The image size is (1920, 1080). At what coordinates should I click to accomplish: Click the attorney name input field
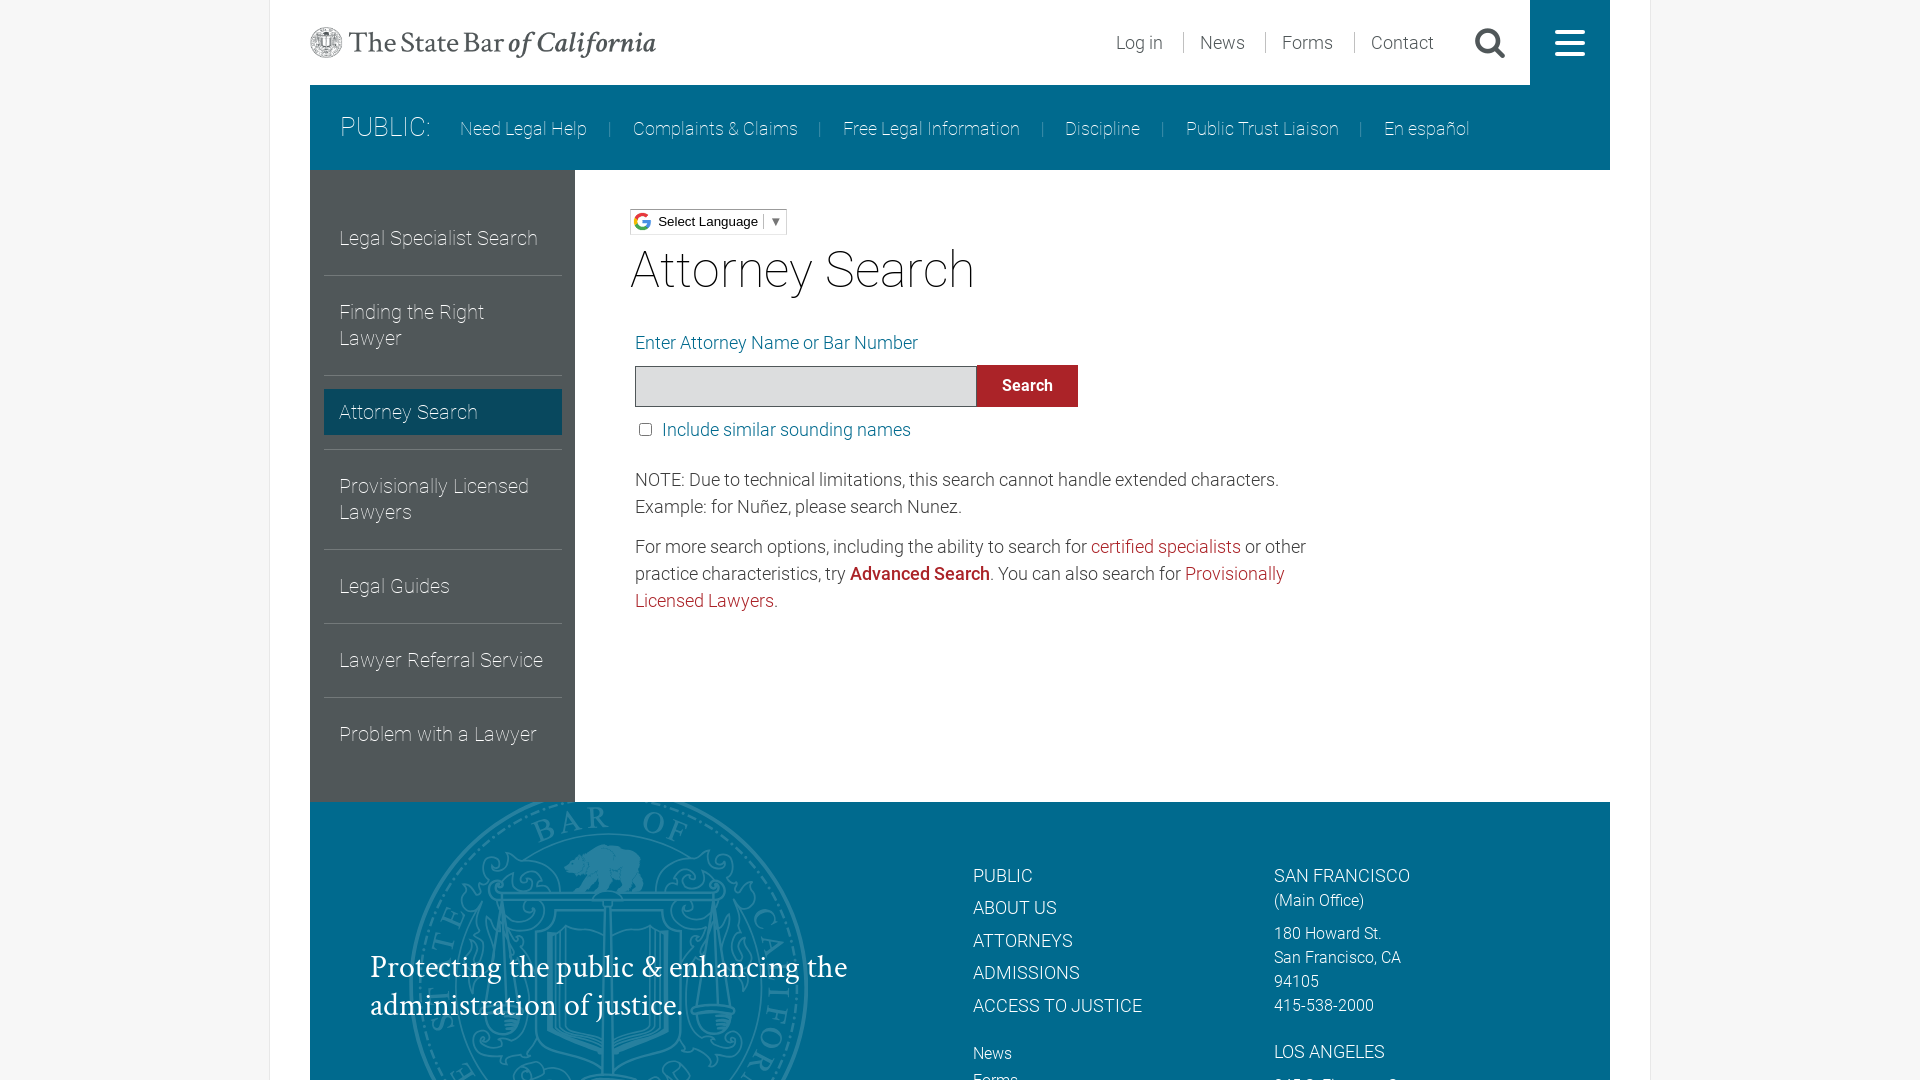(x=806, y=386)
